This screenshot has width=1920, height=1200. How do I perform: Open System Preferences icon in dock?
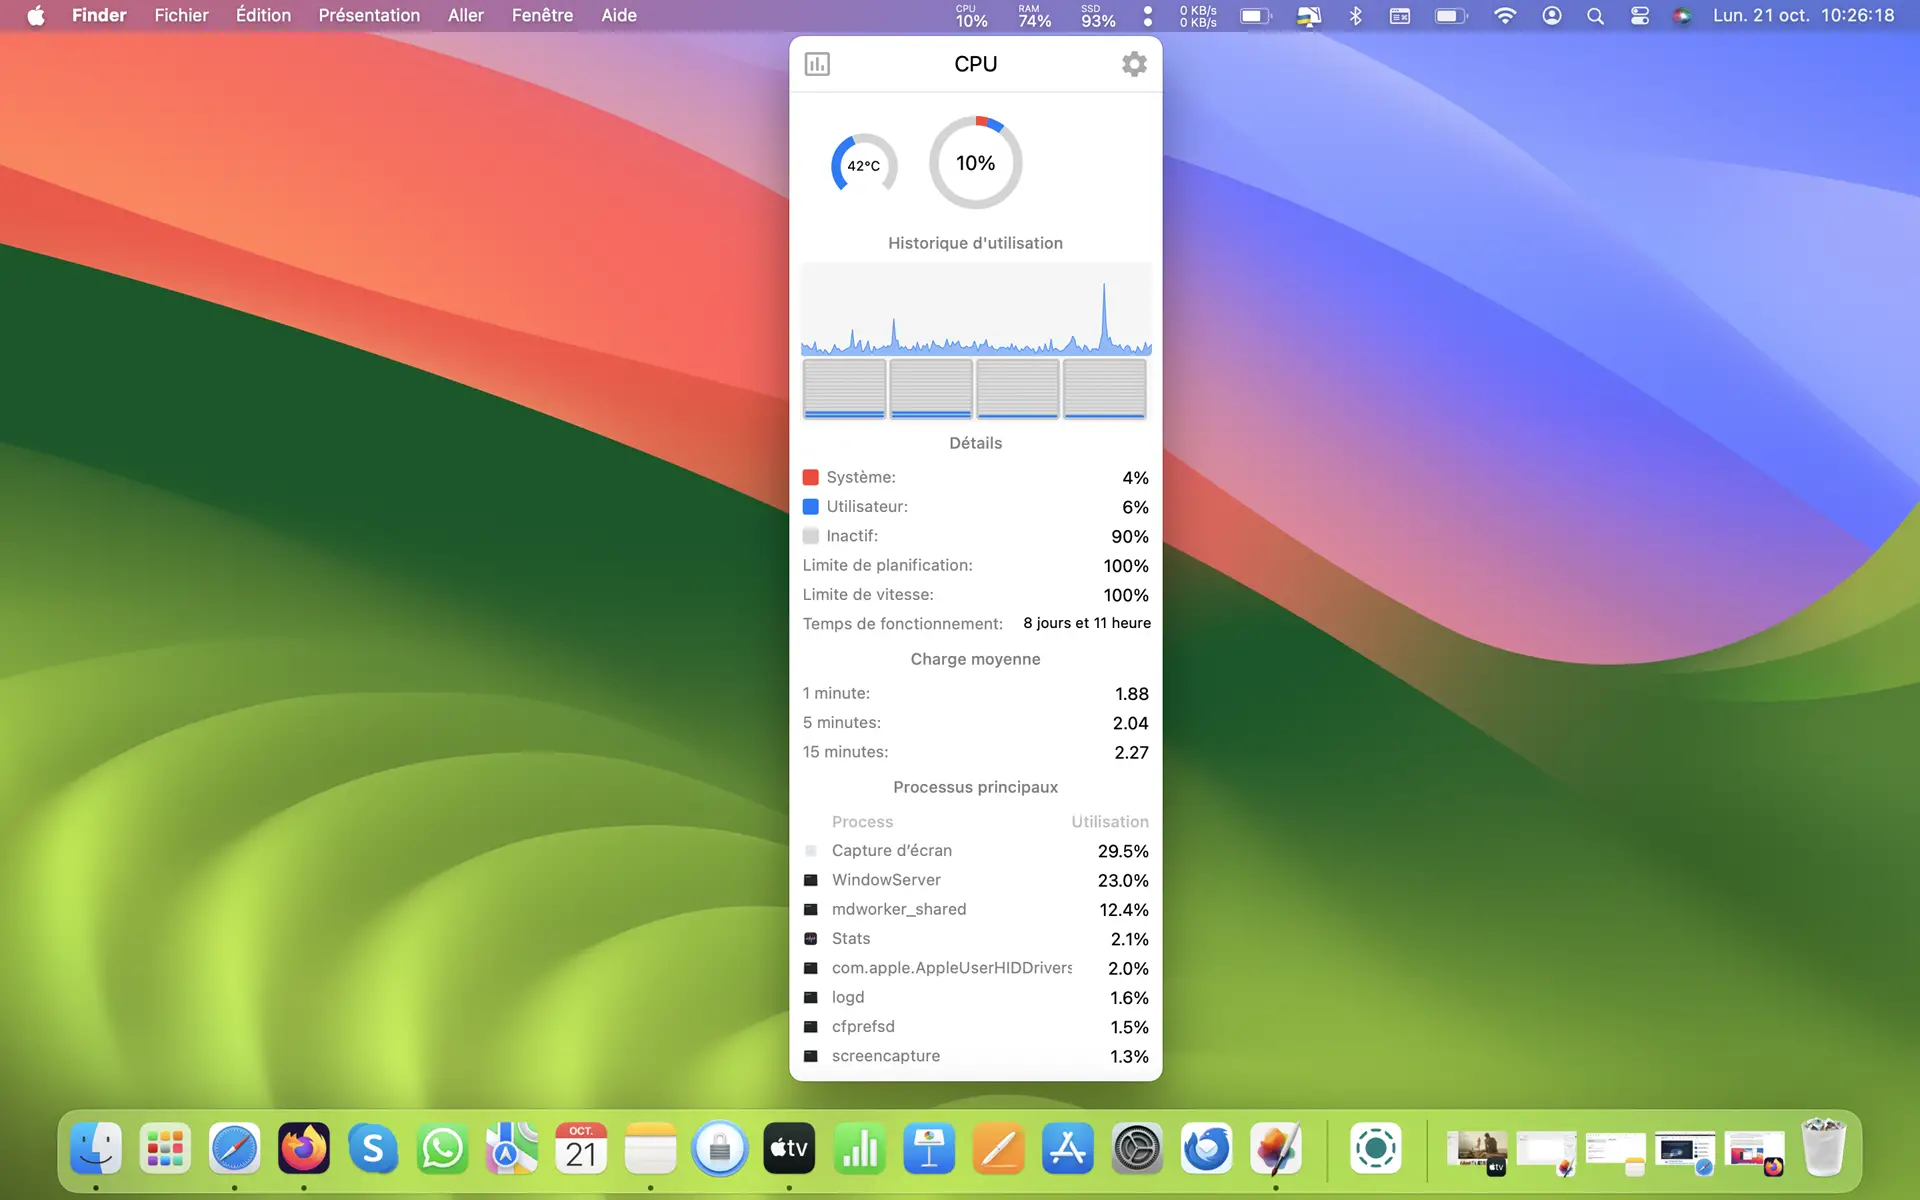(x=1135, y=1149)
